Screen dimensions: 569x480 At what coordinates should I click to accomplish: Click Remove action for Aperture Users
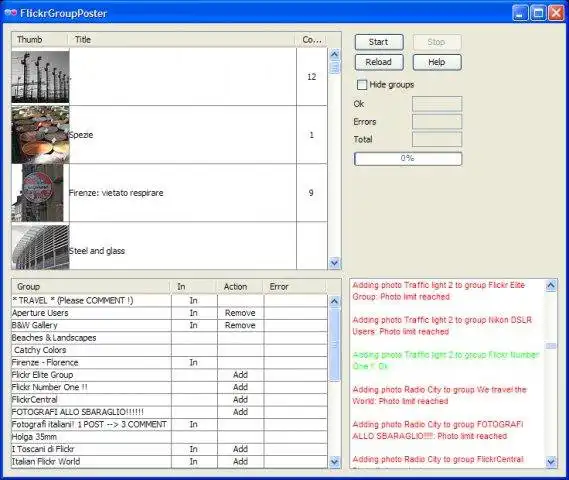(x=240, y=313)
